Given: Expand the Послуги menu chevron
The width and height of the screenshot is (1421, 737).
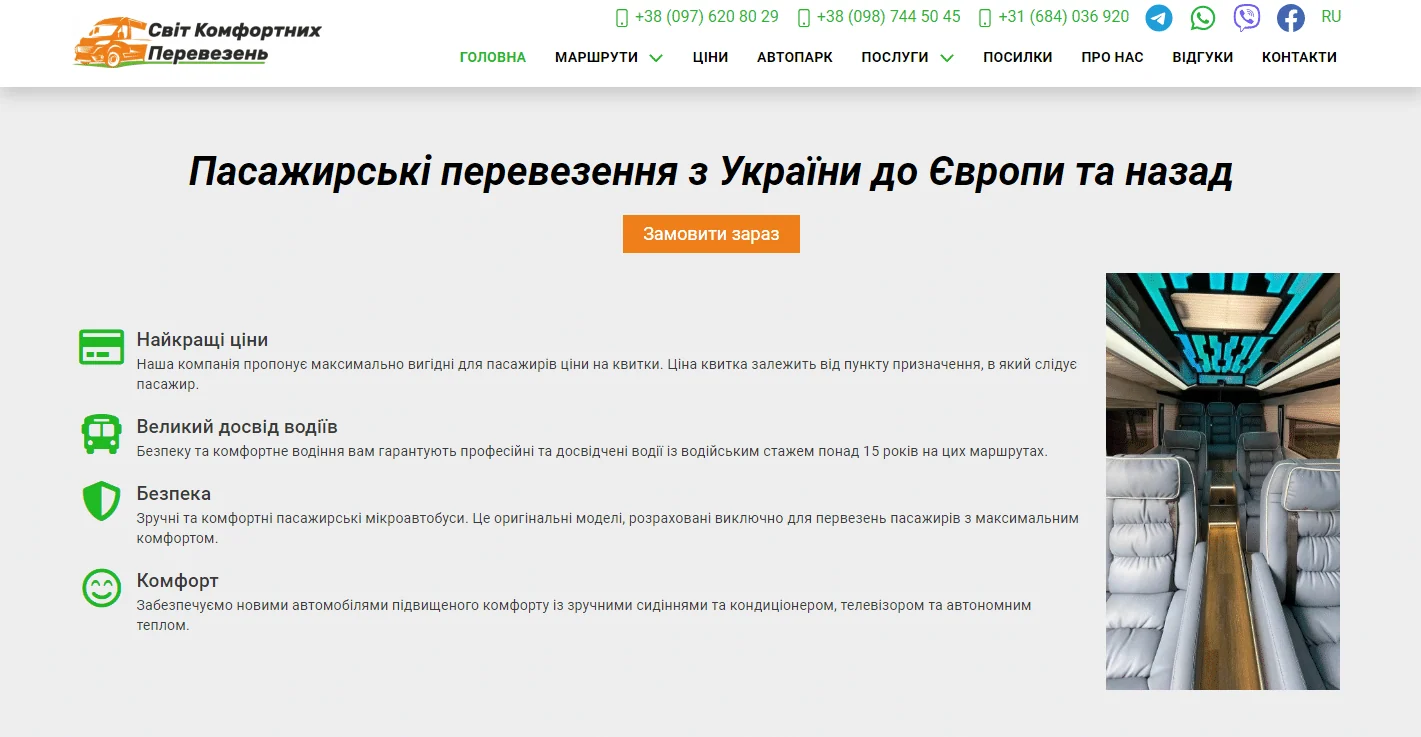Looking at the screenshot, I should coord(947,58).
